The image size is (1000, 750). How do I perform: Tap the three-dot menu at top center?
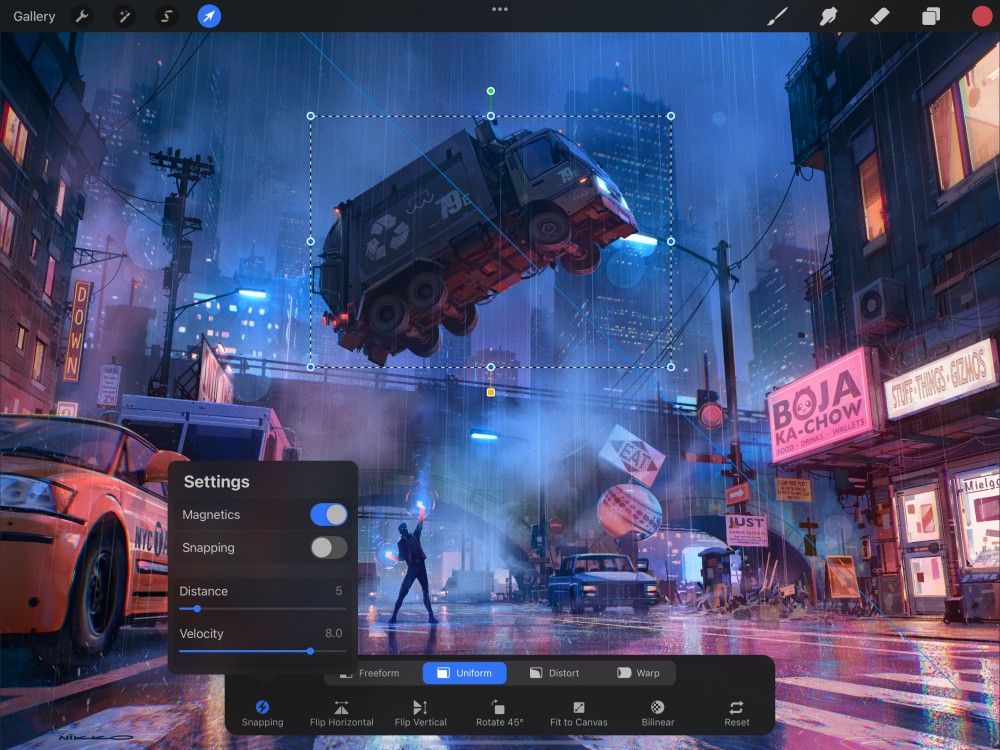pyautogui.click(x=499, y=10)
